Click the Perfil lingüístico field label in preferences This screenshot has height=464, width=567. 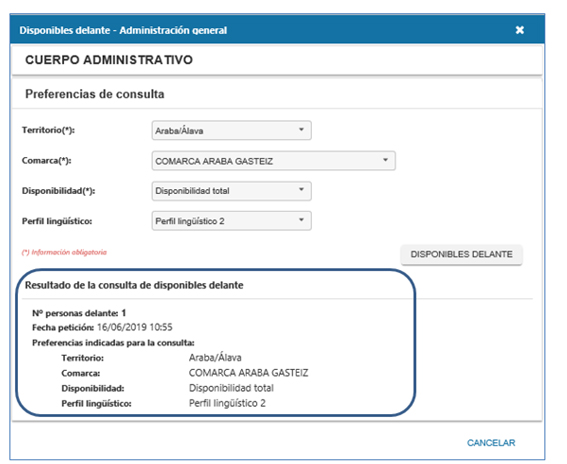pos(57,221)
